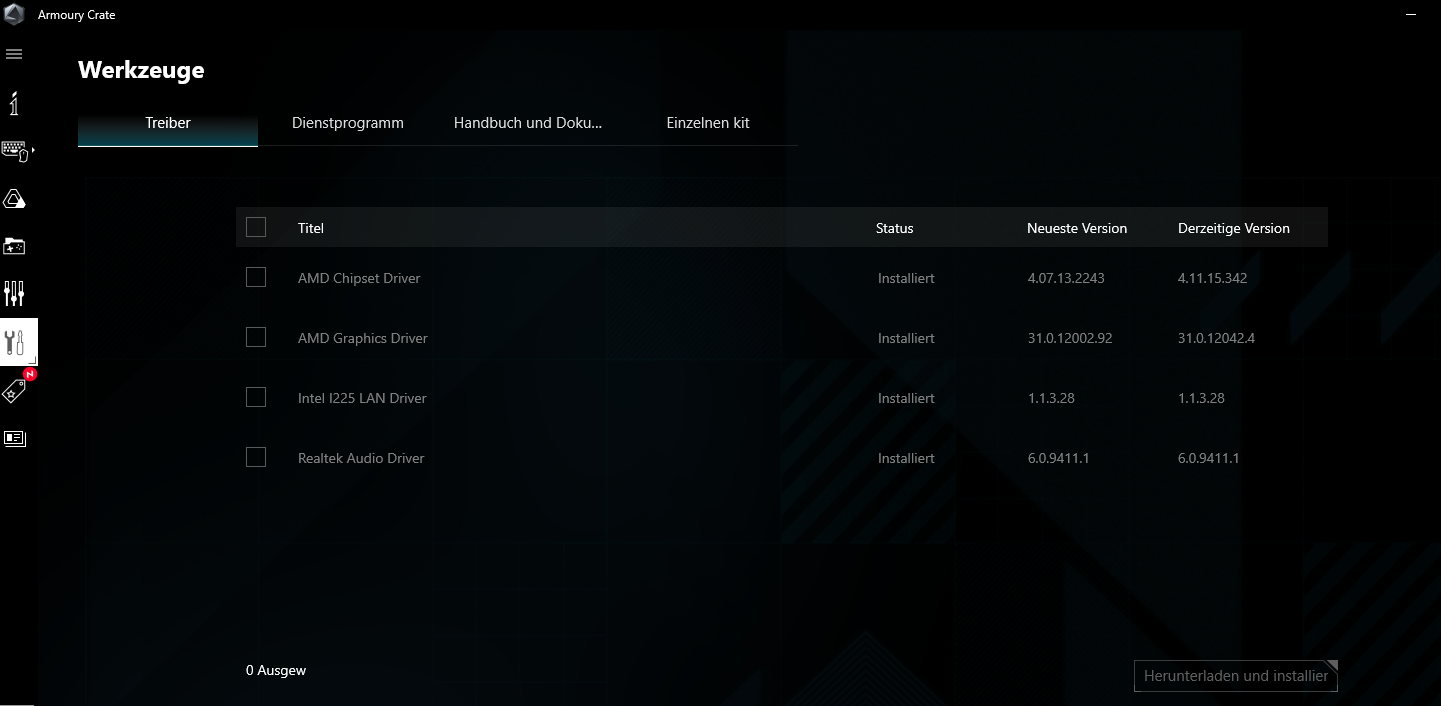Check the AMD Graphics Driver checkbox
This screenshot has width=1441, height=706.
pyautogui.click(x=256, y=337)
